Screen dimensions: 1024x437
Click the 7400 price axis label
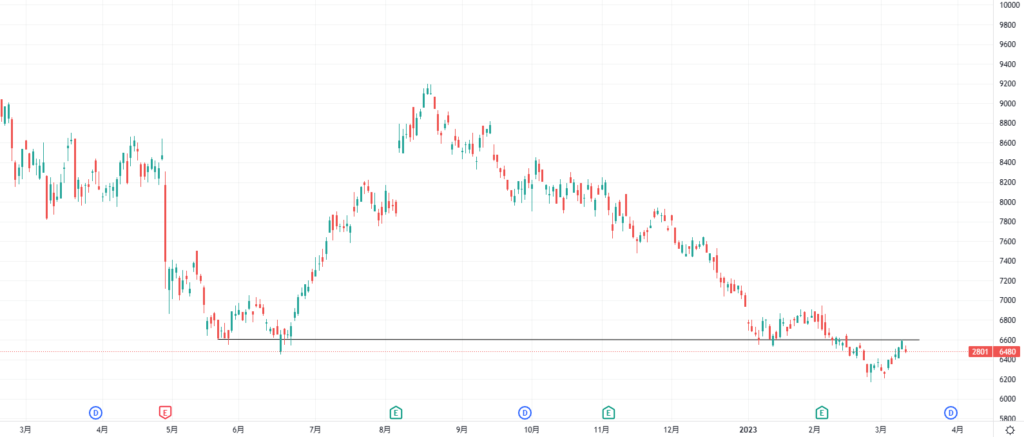(1008, 261)
